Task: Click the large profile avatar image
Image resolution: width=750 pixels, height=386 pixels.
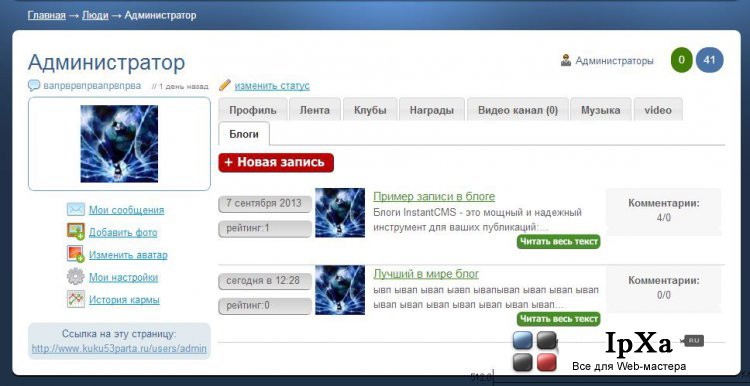Action: pyautogui.click(x=119, y=143)
